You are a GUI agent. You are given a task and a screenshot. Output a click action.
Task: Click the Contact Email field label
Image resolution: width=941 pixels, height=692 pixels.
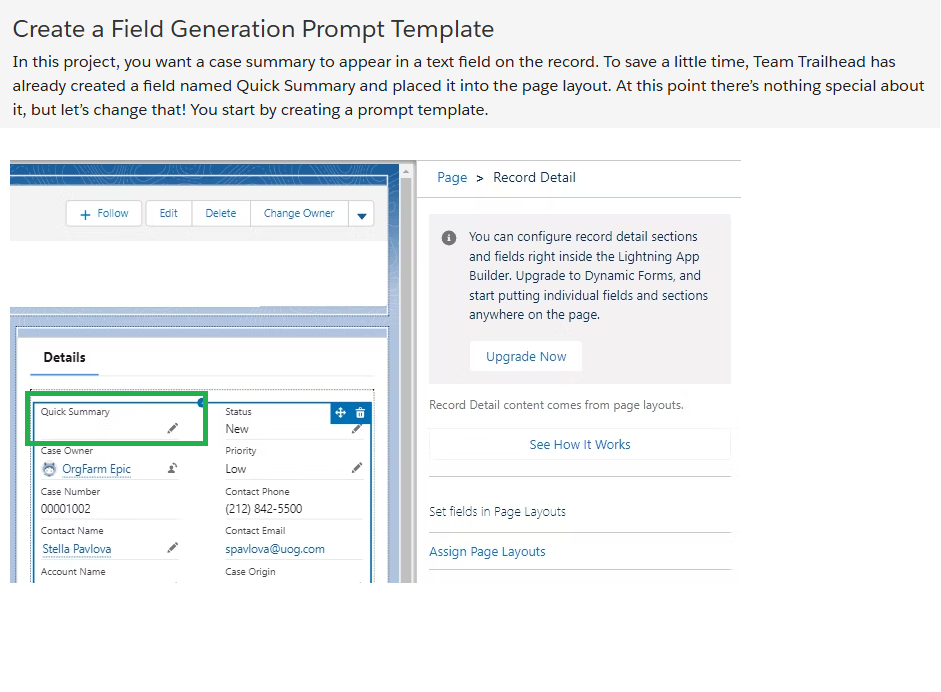[255, 531]
